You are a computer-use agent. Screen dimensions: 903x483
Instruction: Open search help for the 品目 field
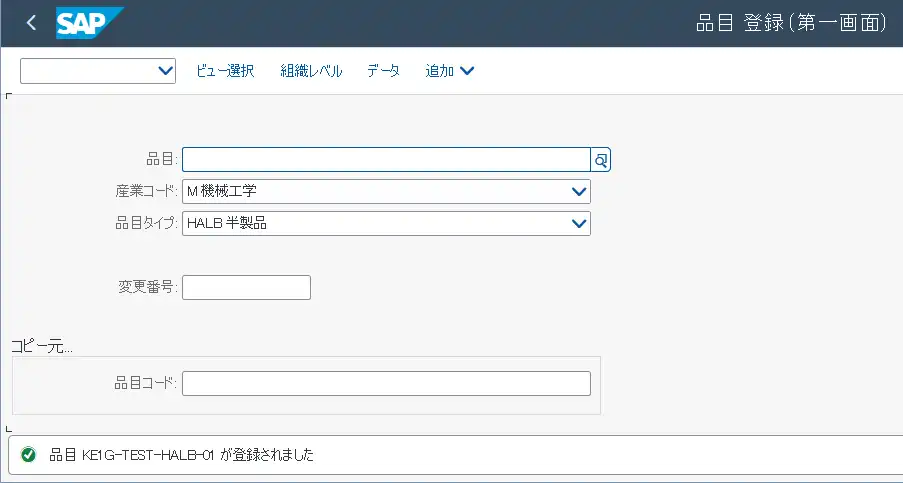tap(601, 160)
